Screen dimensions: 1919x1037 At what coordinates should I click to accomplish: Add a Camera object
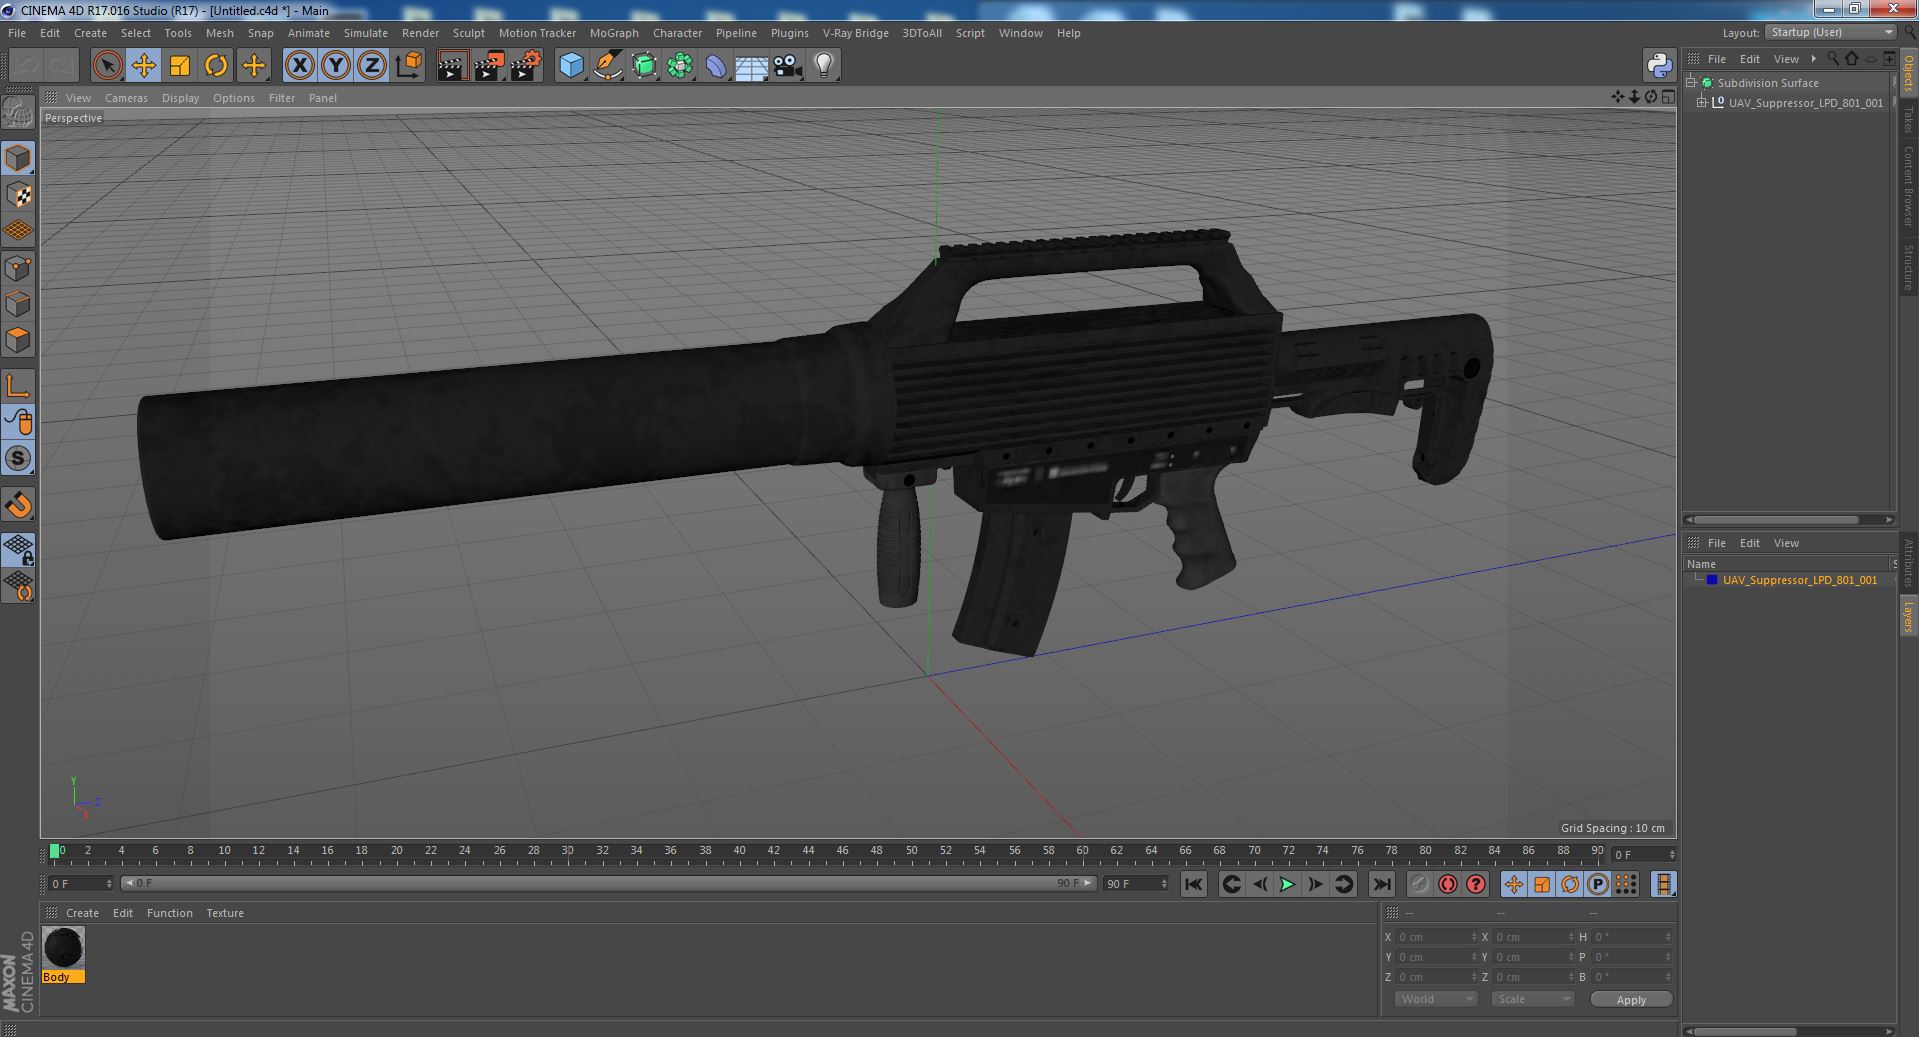[788, 66]
